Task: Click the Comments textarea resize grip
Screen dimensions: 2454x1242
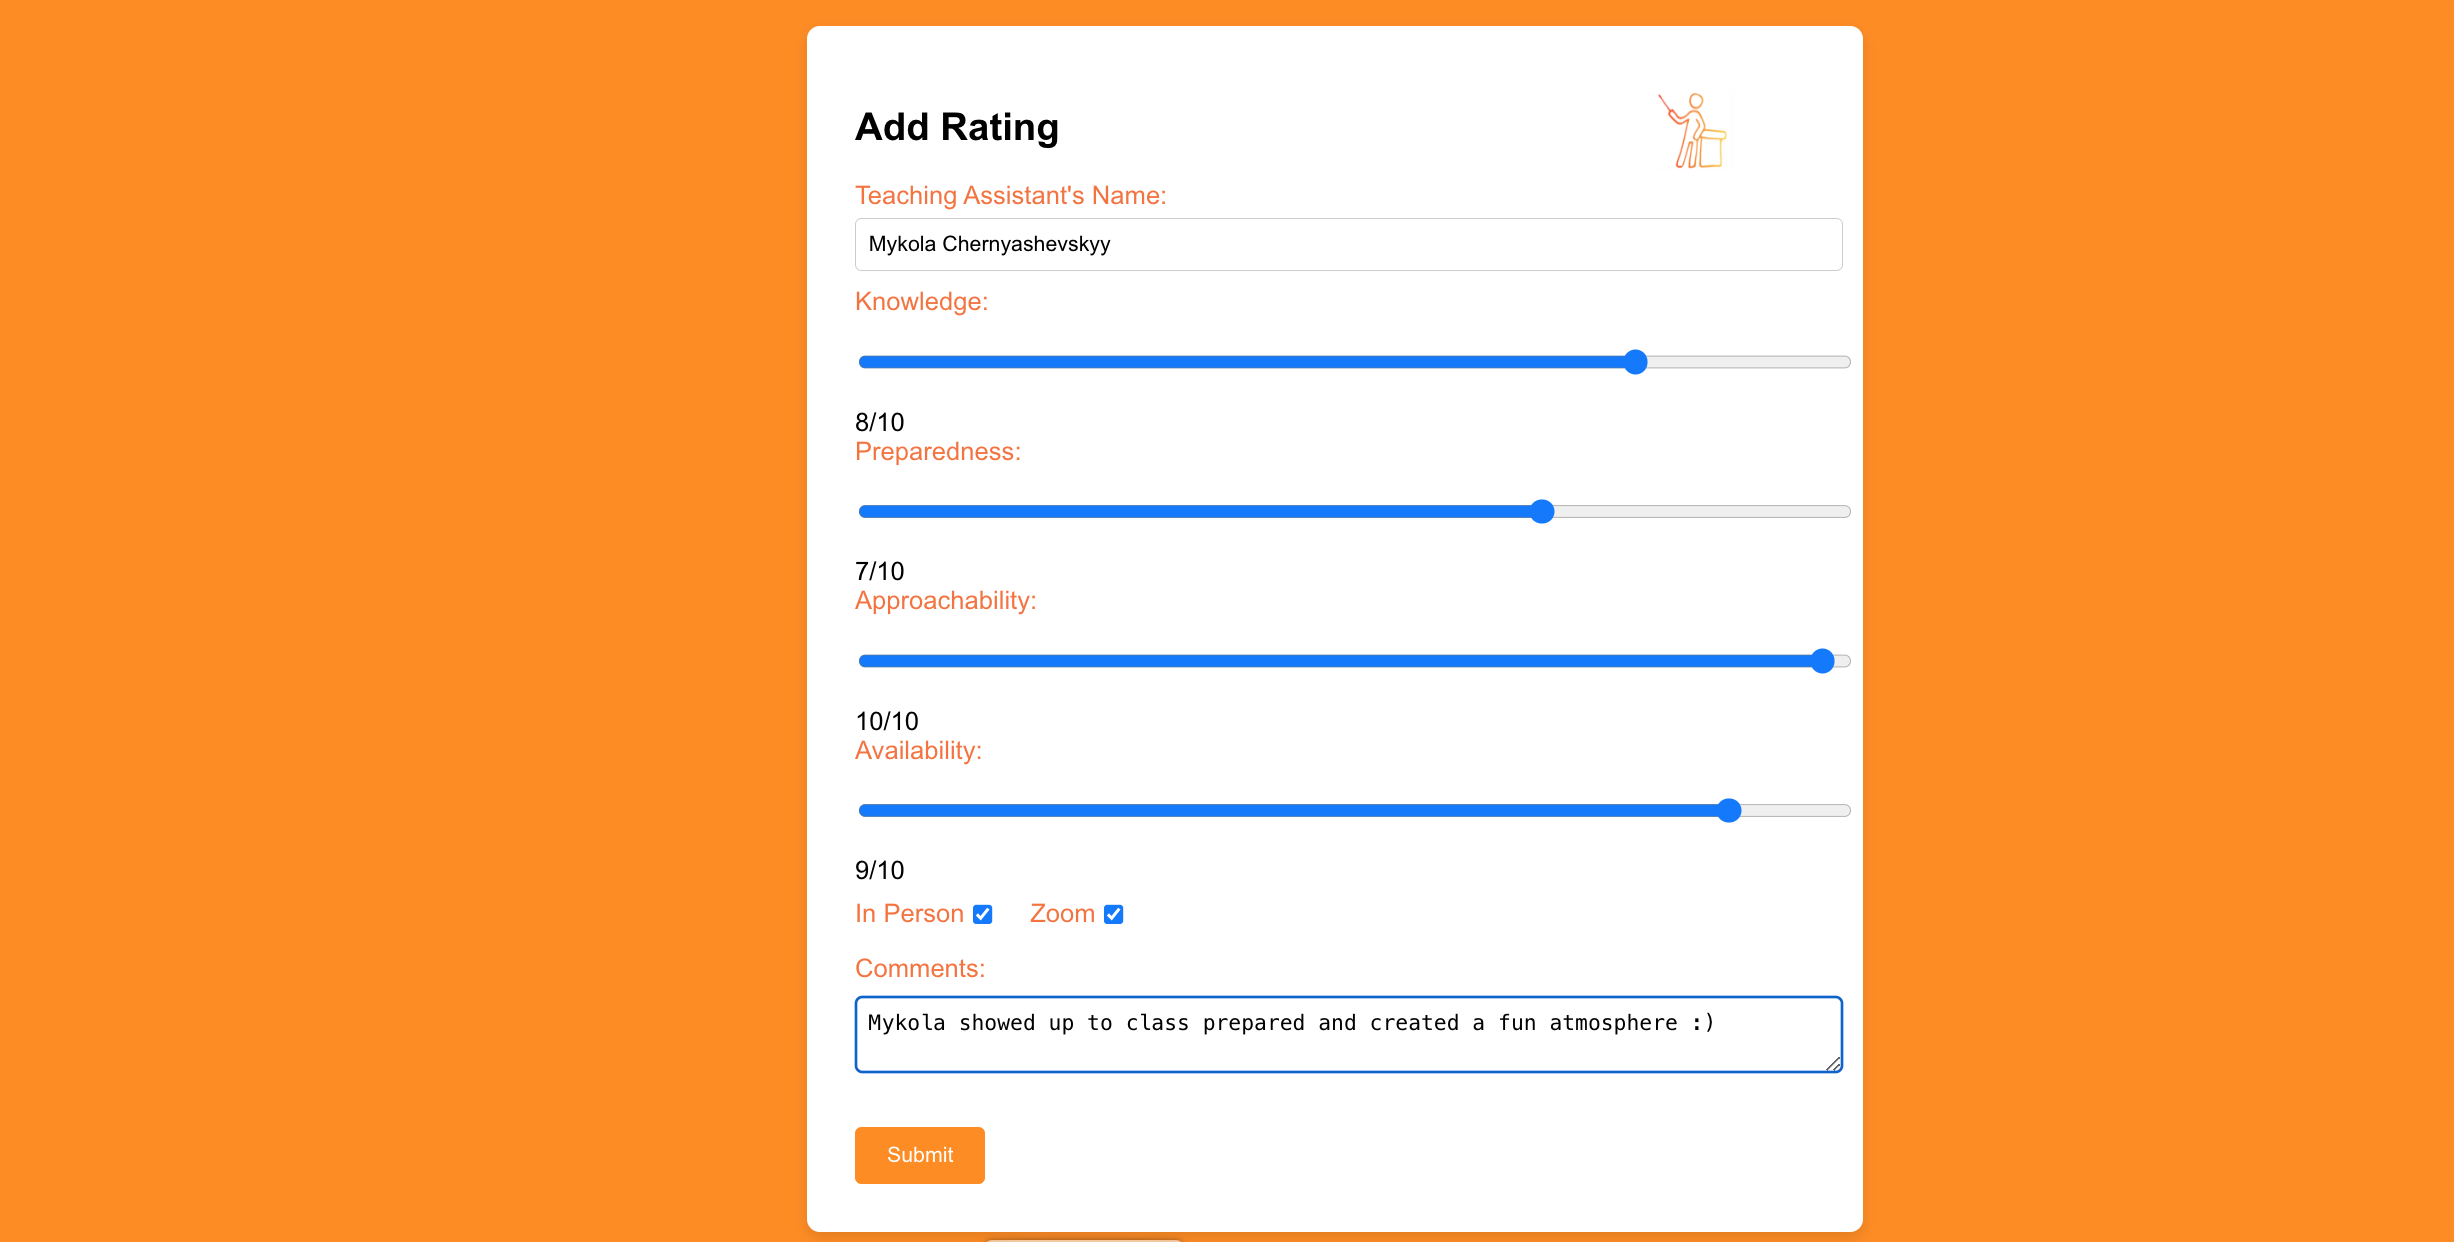Action: click(1833, 1064)
